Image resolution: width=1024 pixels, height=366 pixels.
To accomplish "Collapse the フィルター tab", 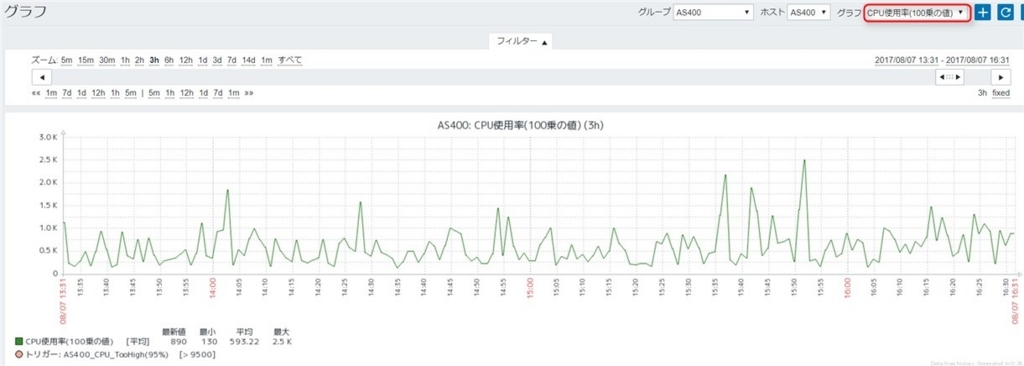I will [522, 41].
